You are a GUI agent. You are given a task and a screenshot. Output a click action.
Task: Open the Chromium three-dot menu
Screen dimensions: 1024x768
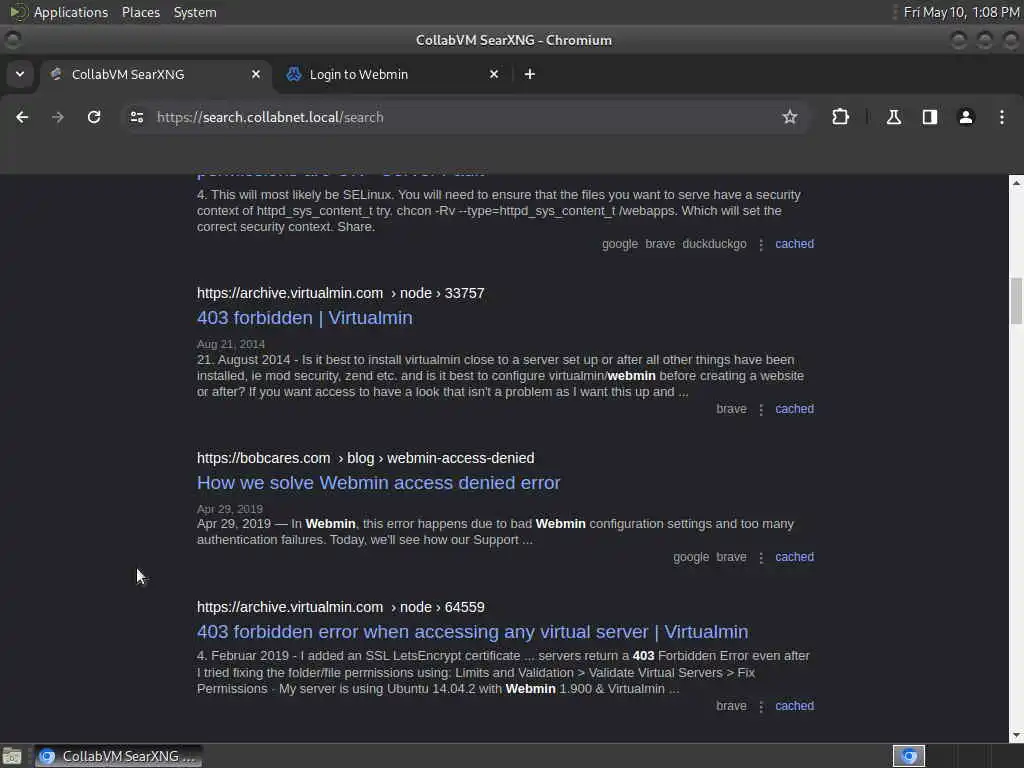pos(1001,117)
